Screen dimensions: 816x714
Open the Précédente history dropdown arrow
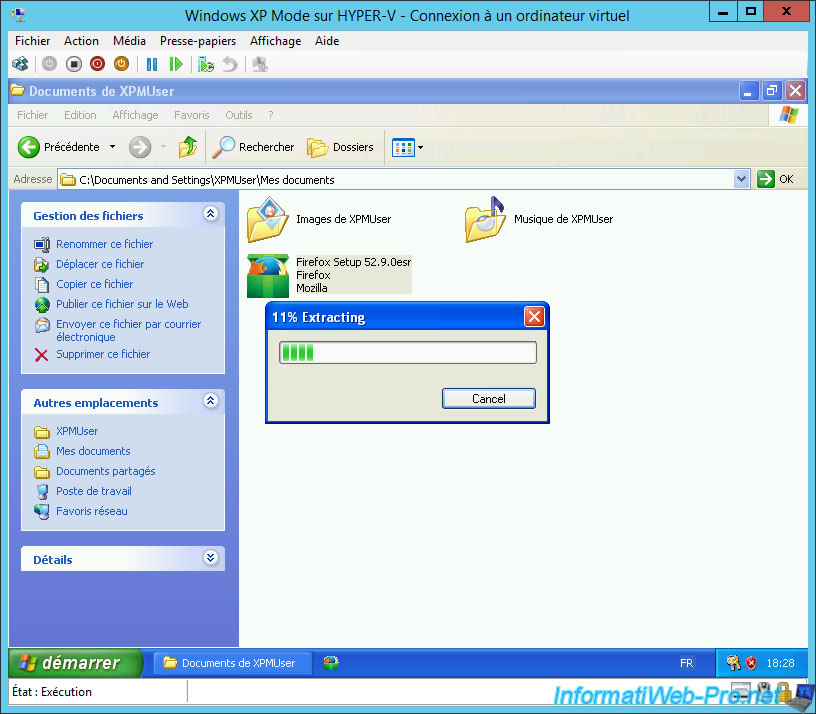point(112,147)
